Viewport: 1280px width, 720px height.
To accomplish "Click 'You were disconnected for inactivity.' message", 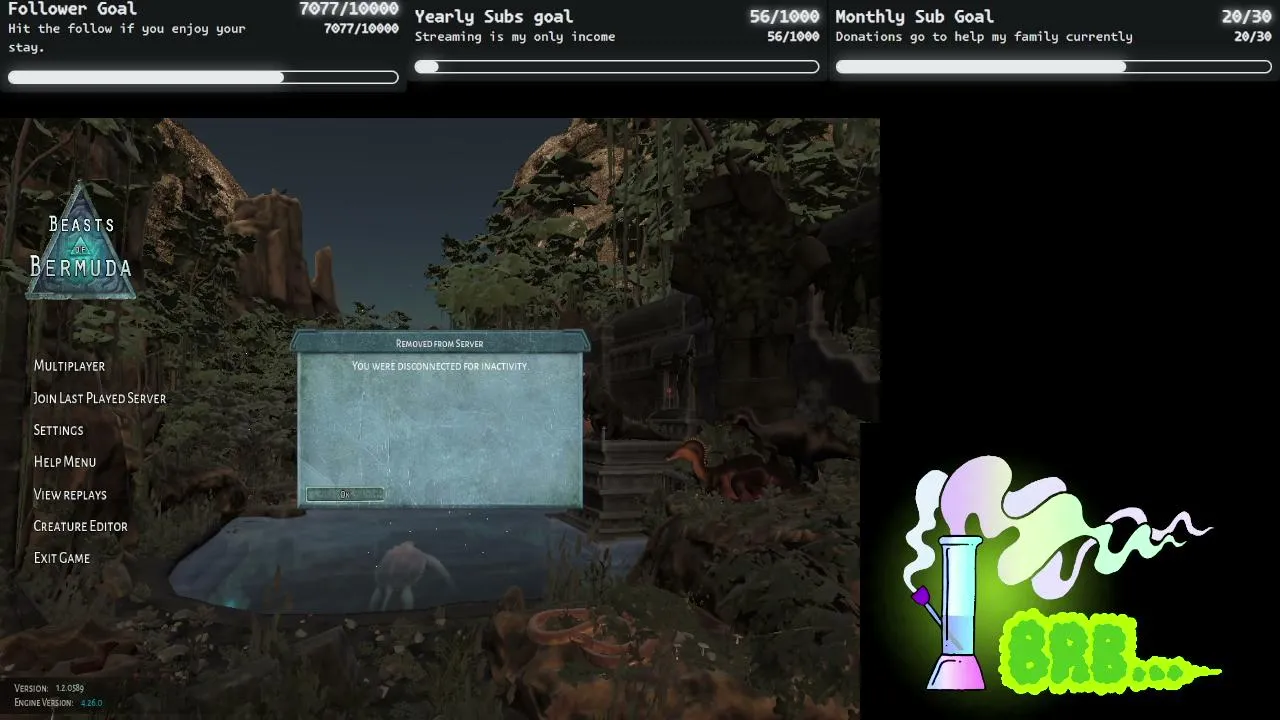I will 440,366.
